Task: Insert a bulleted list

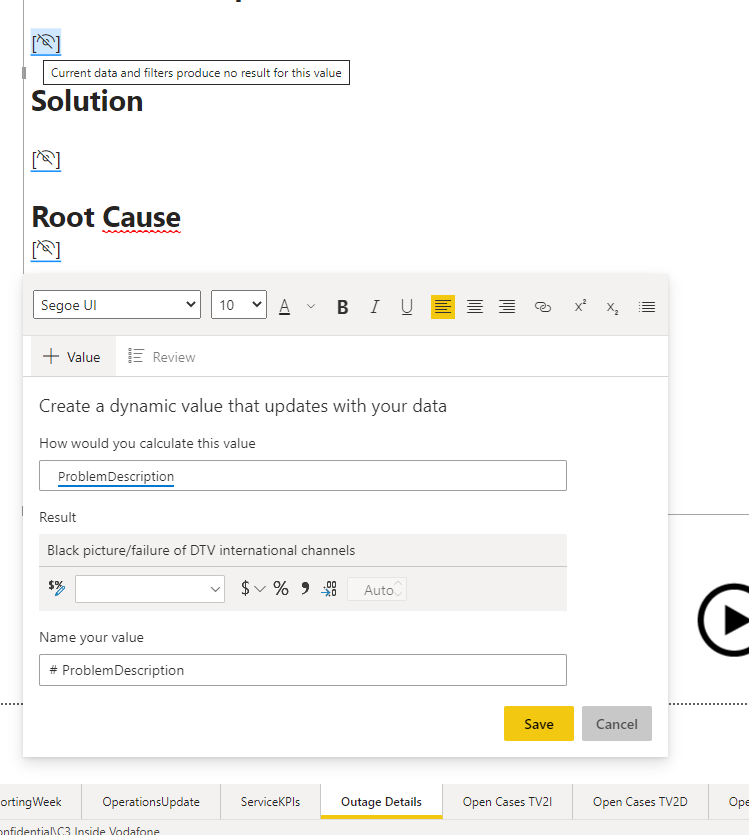Action: coord(647,307)
